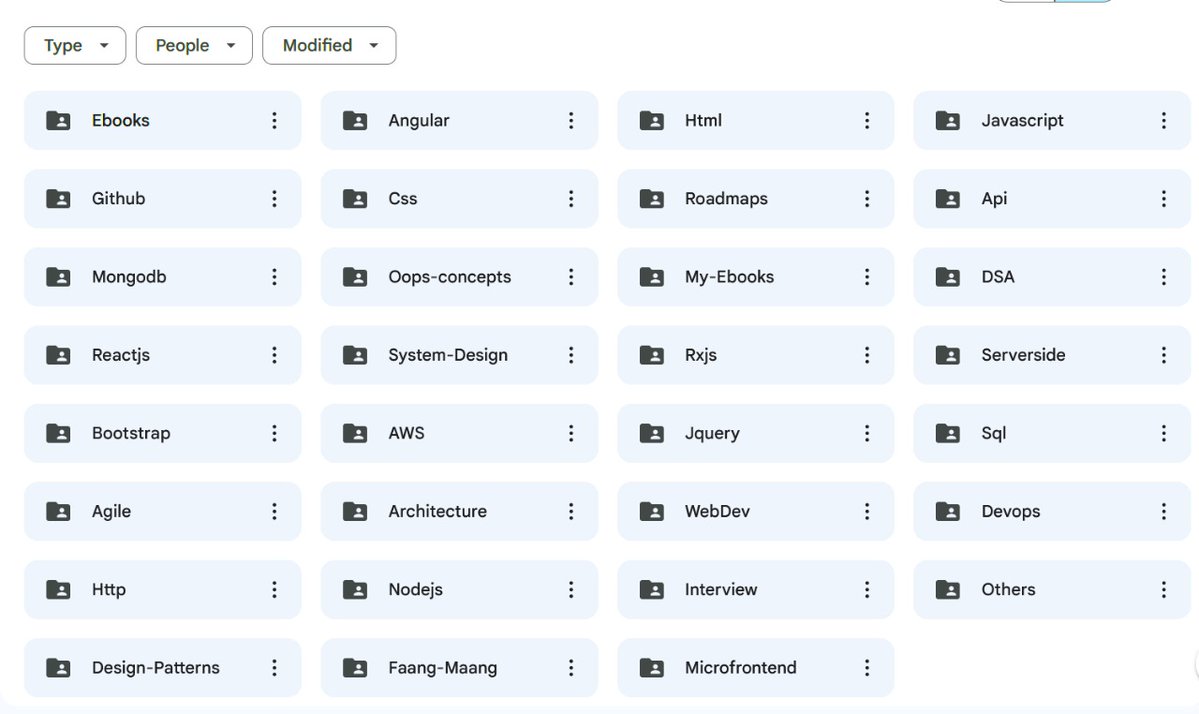The image size is (1199, 714).
Task: Click the shared folder icon for Html
Action: [651, 120]
